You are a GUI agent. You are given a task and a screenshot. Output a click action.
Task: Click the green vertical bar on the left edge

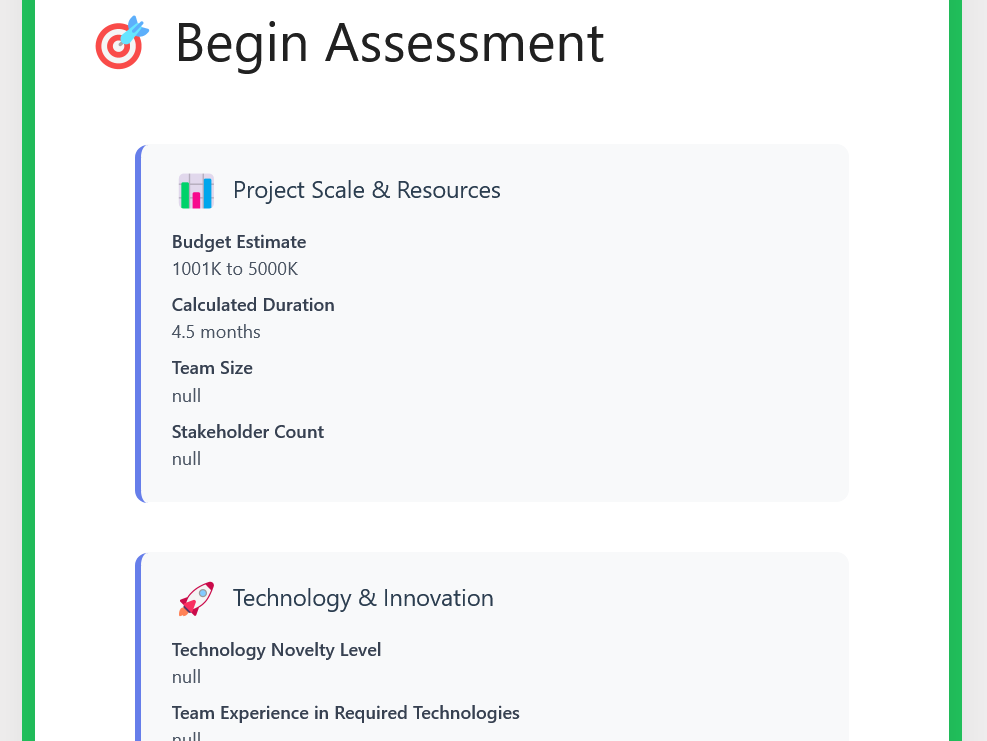(x=28, y=370)
